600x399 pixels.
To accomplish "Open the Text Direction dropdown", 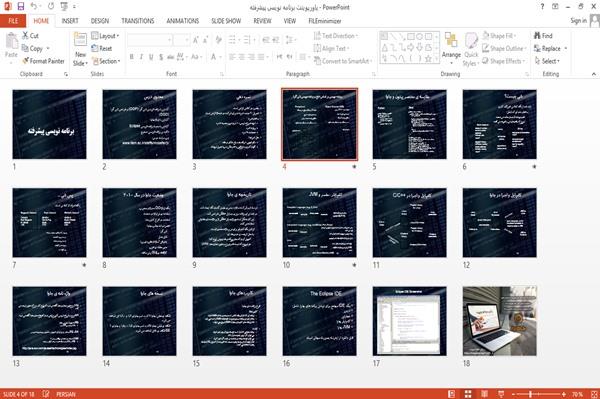I will [336, 36].
